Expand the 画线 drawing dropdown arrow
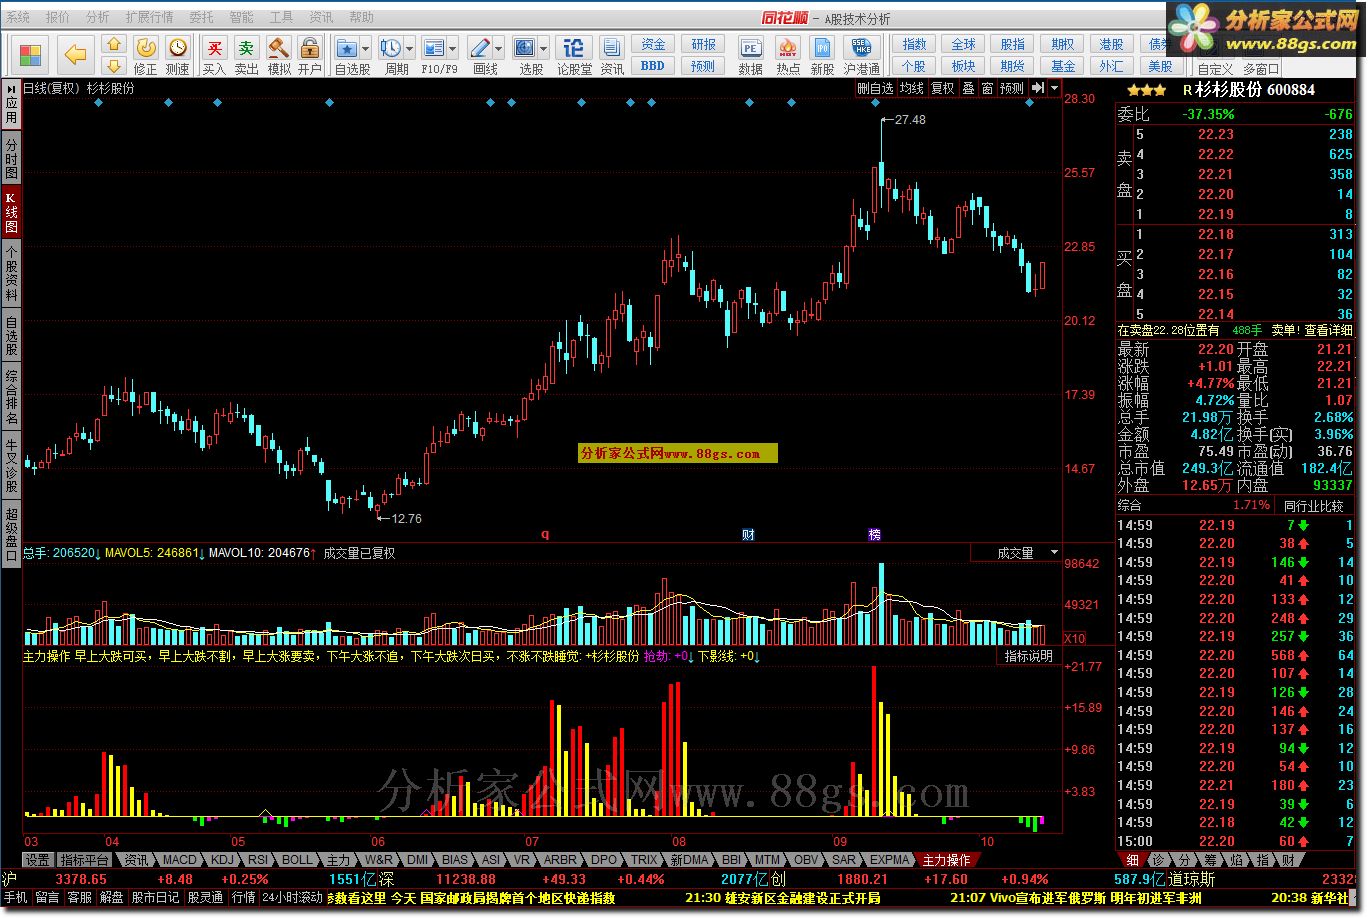 498,48
